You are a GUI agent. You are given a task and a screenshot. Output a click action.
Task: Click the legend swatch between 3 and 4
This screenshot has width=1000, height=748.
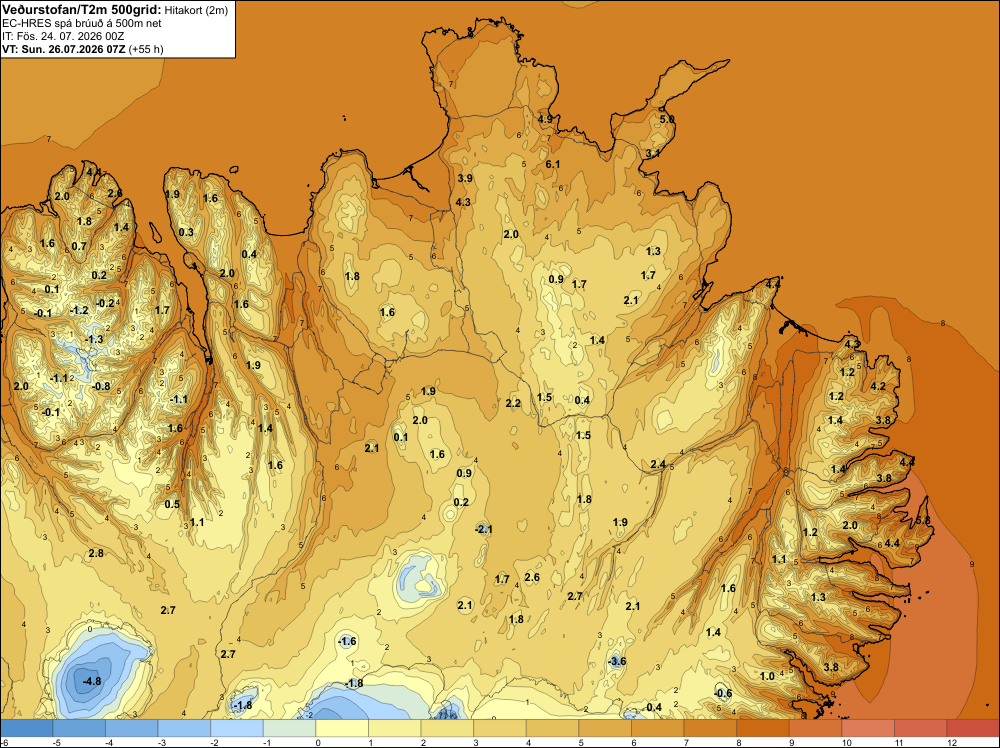[x=500, y=728]
